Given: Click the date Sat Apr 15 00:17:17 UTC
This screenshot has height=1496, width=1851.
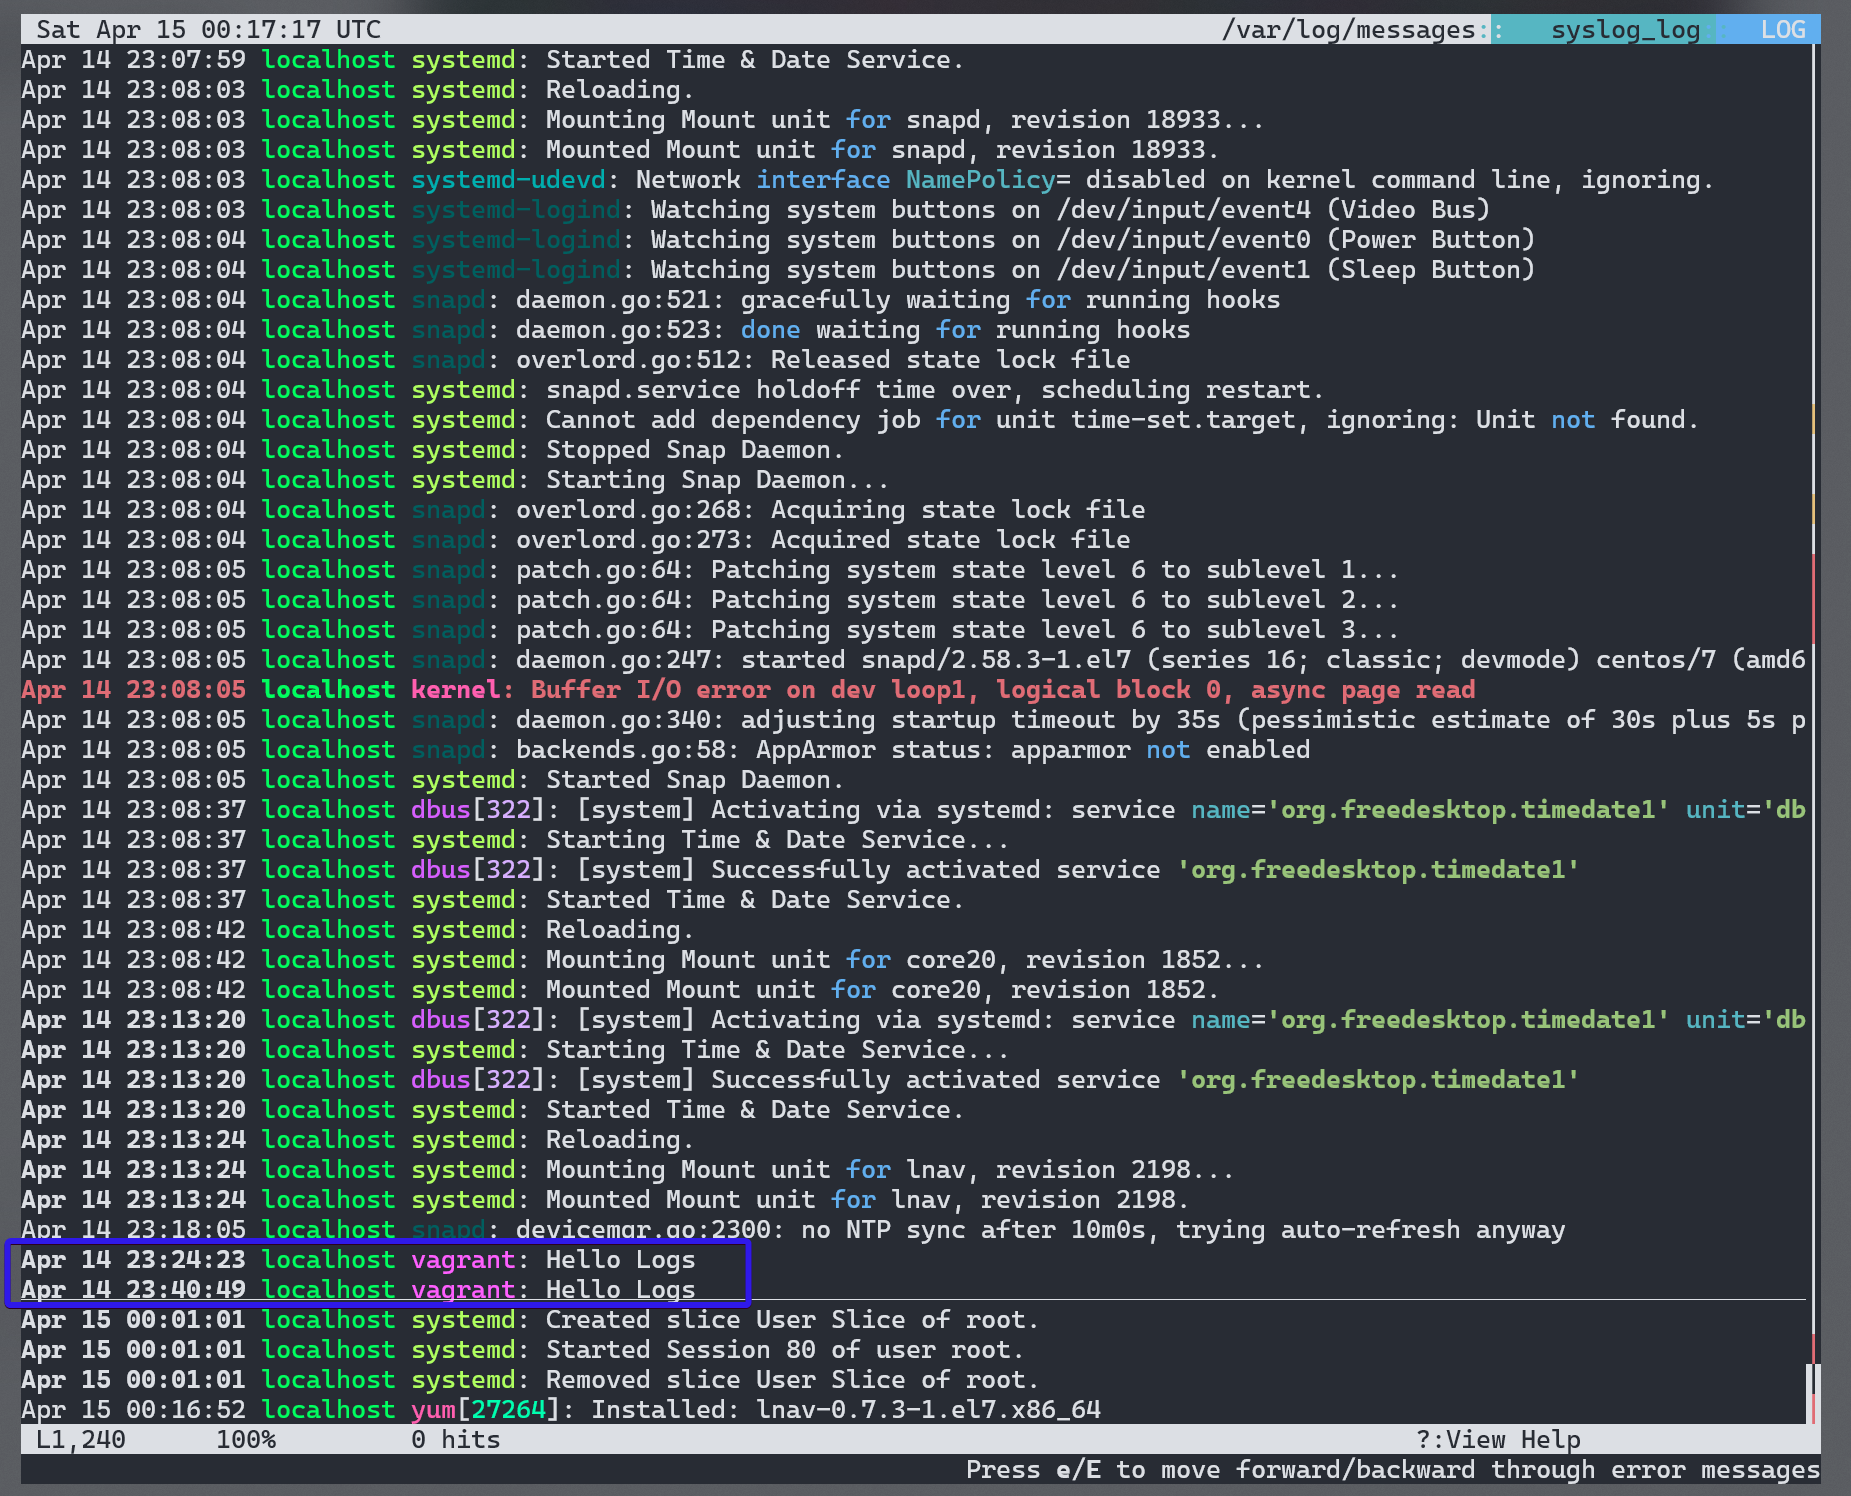Looking at the screenshot, I should coord(209,30).
